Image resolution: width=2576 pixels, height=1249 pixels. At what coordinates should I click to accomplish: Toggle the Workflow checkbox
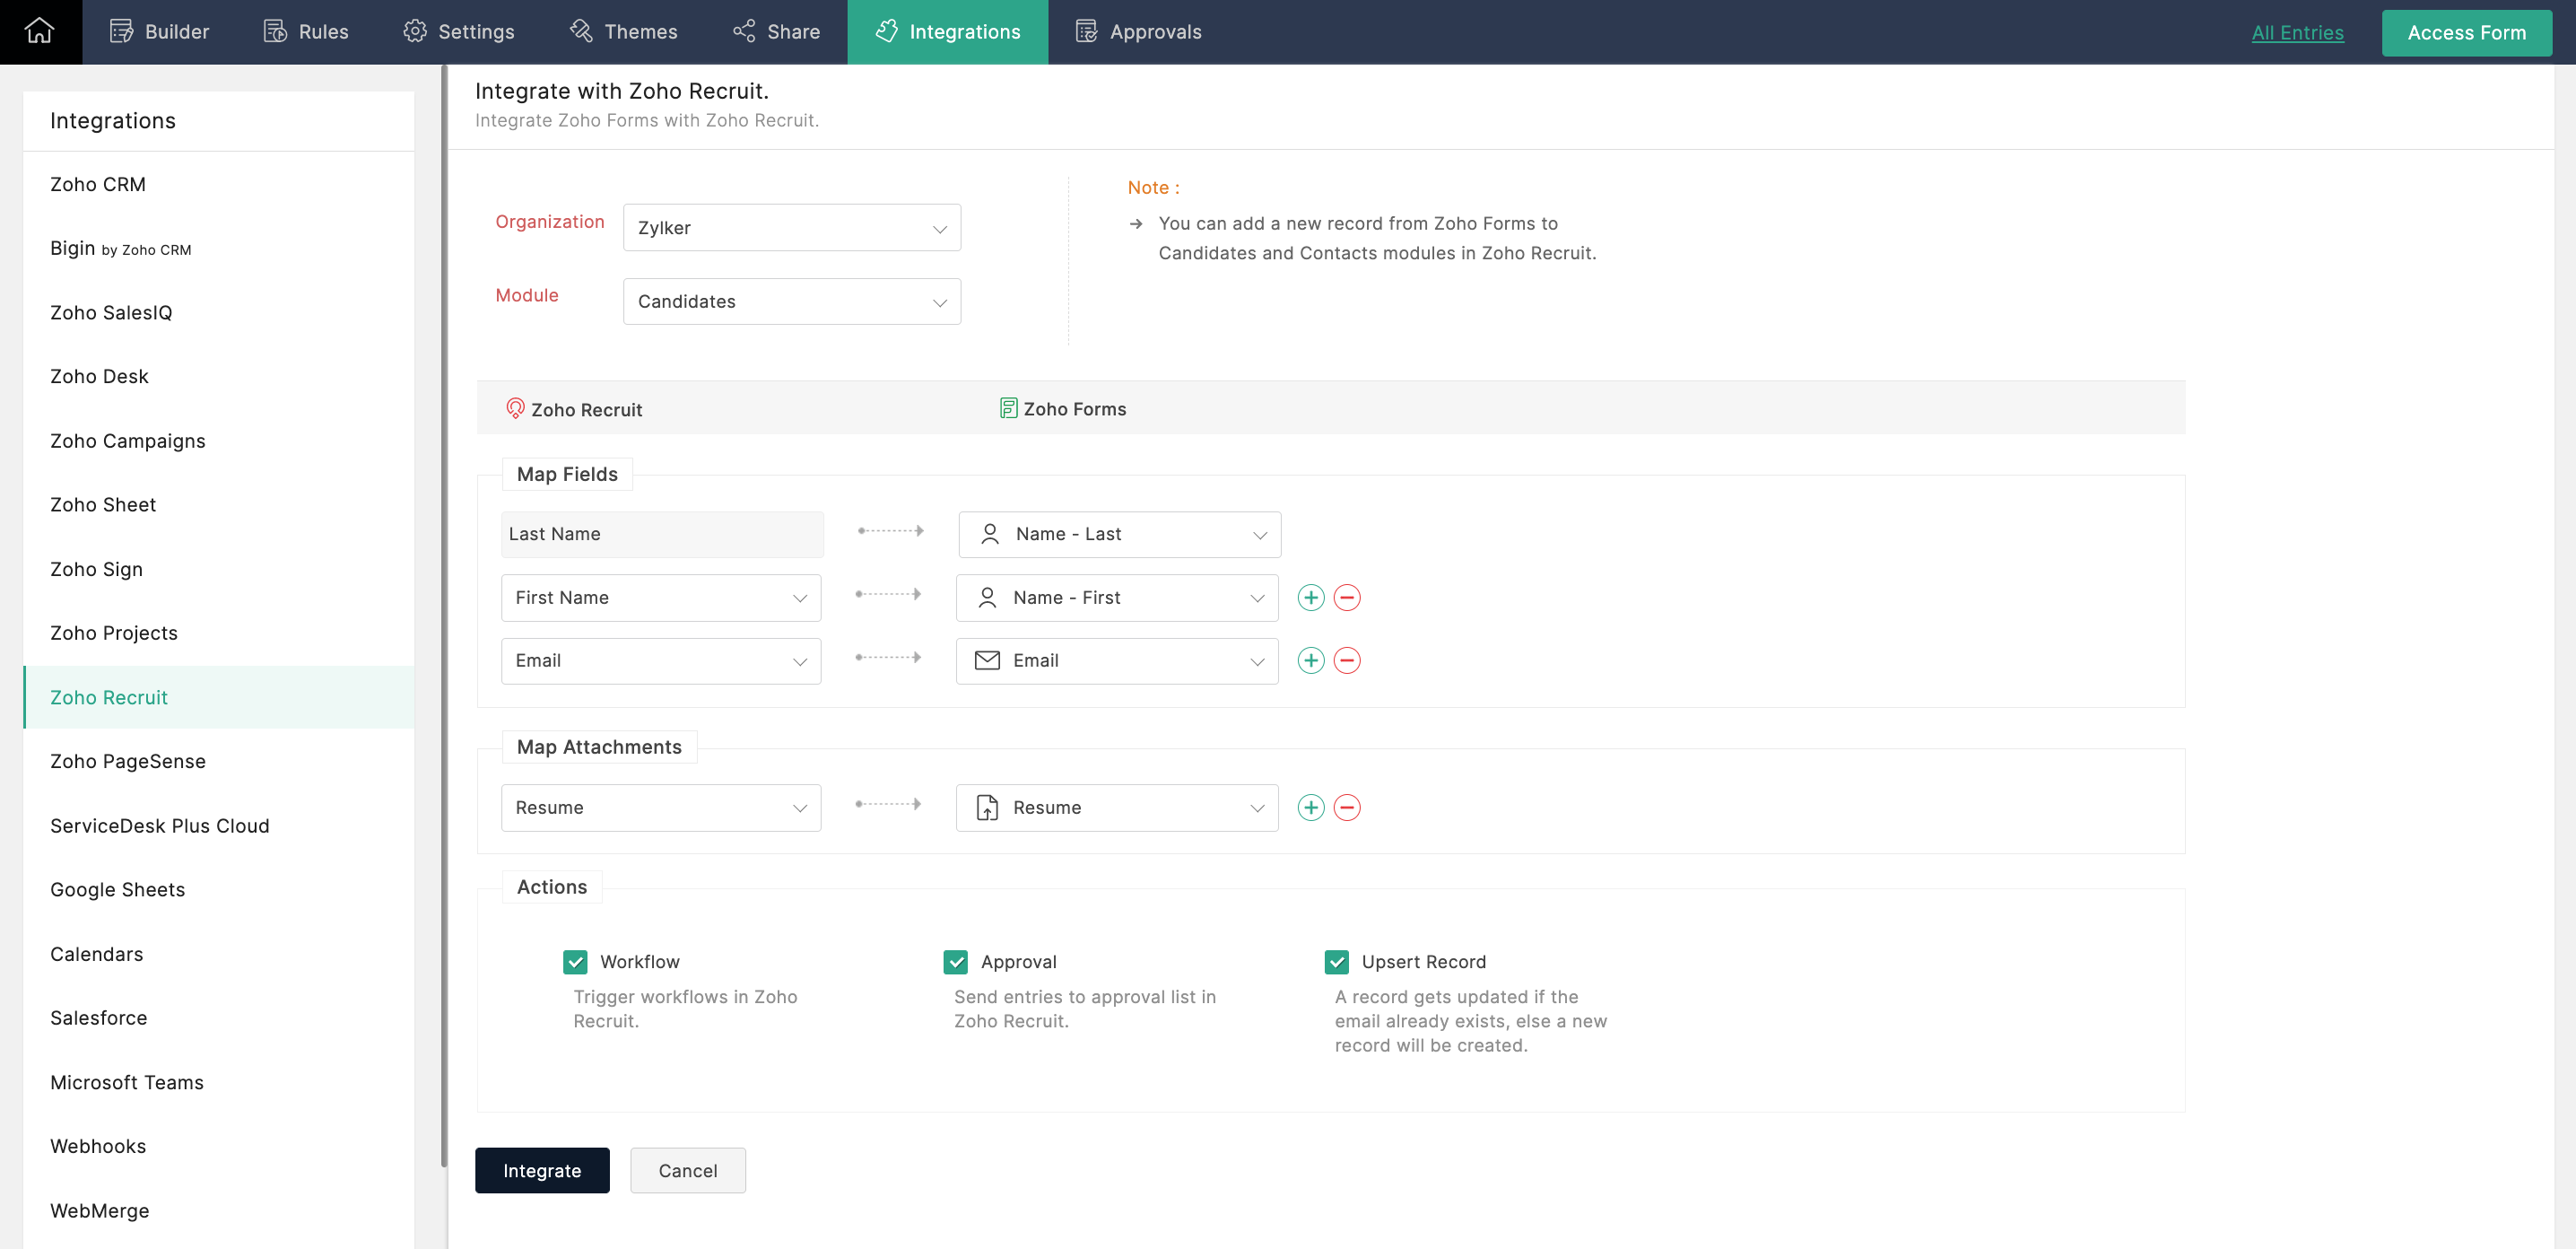point(575,961)
